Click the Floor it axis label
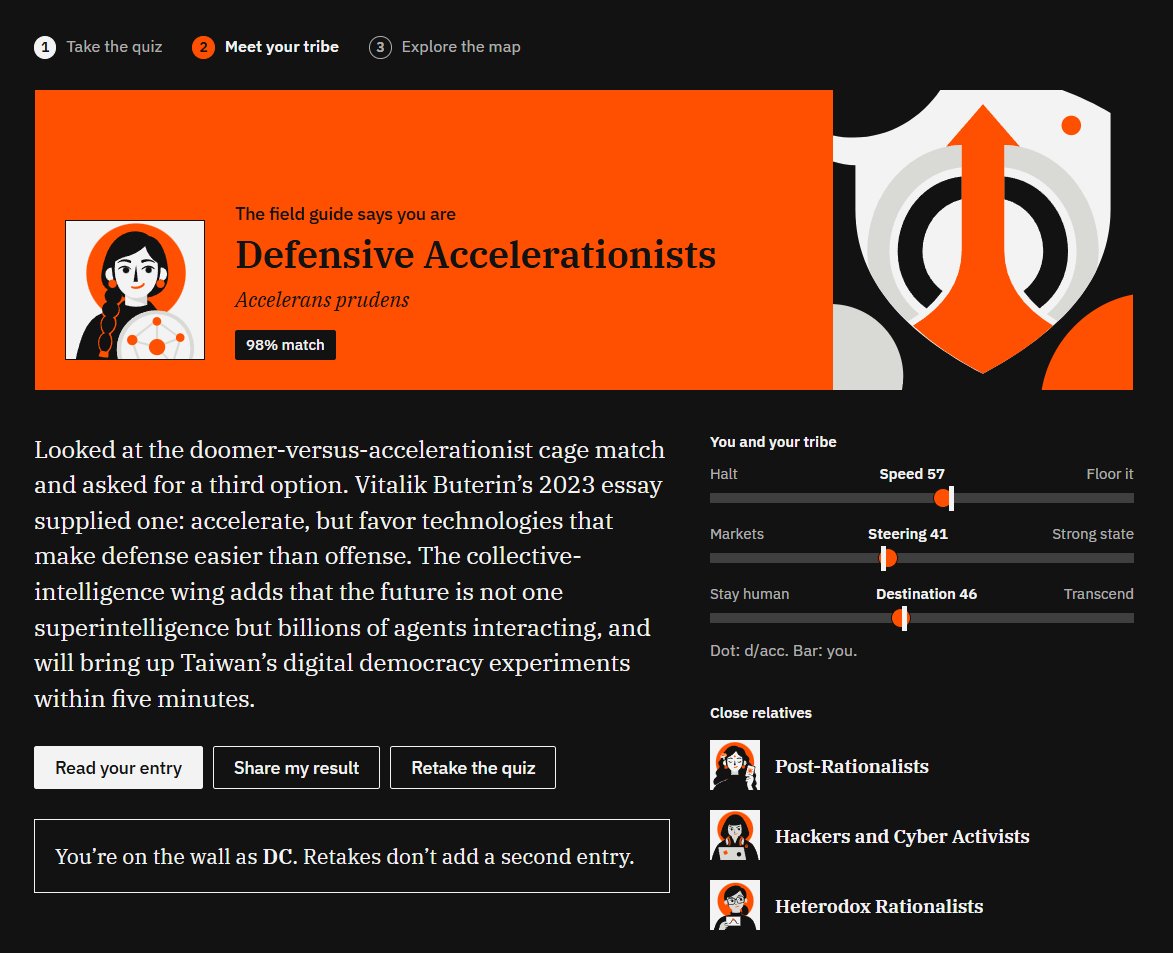Screen dimensions: 1173x953 pyautogui.click(x=1109, y=474)
